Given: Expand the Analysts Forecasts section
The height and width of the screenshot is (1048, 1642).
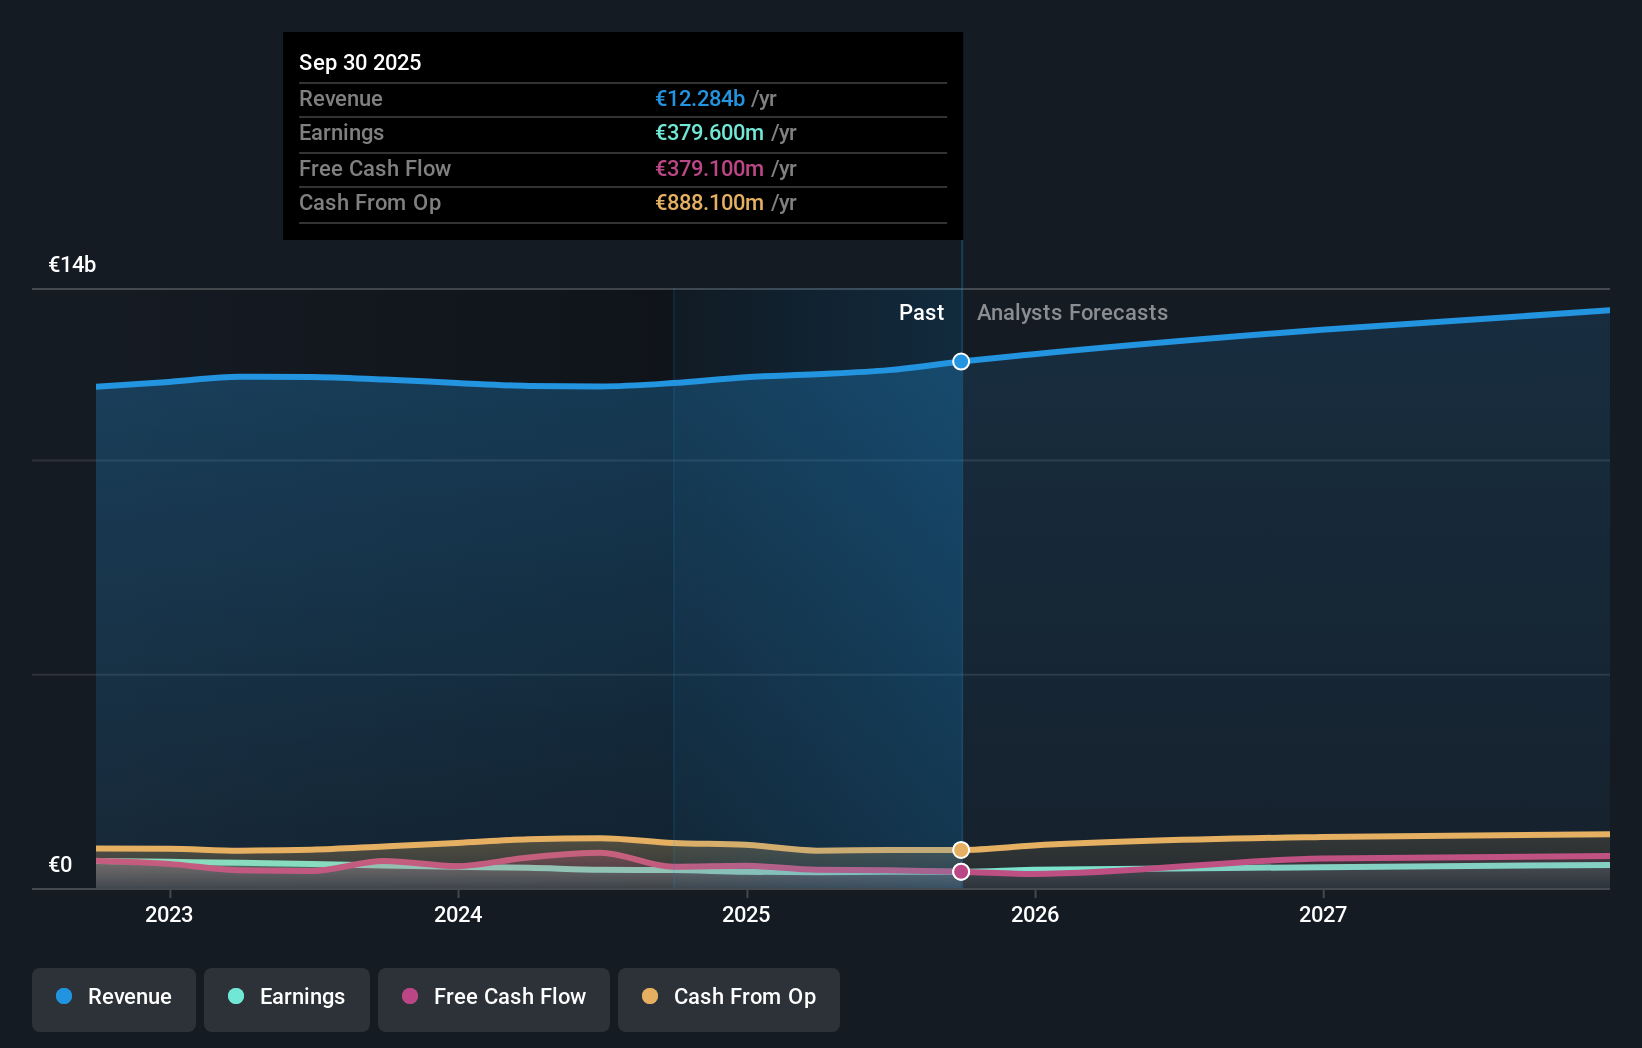Looking at the screenshot, I should click(1072, 312).
